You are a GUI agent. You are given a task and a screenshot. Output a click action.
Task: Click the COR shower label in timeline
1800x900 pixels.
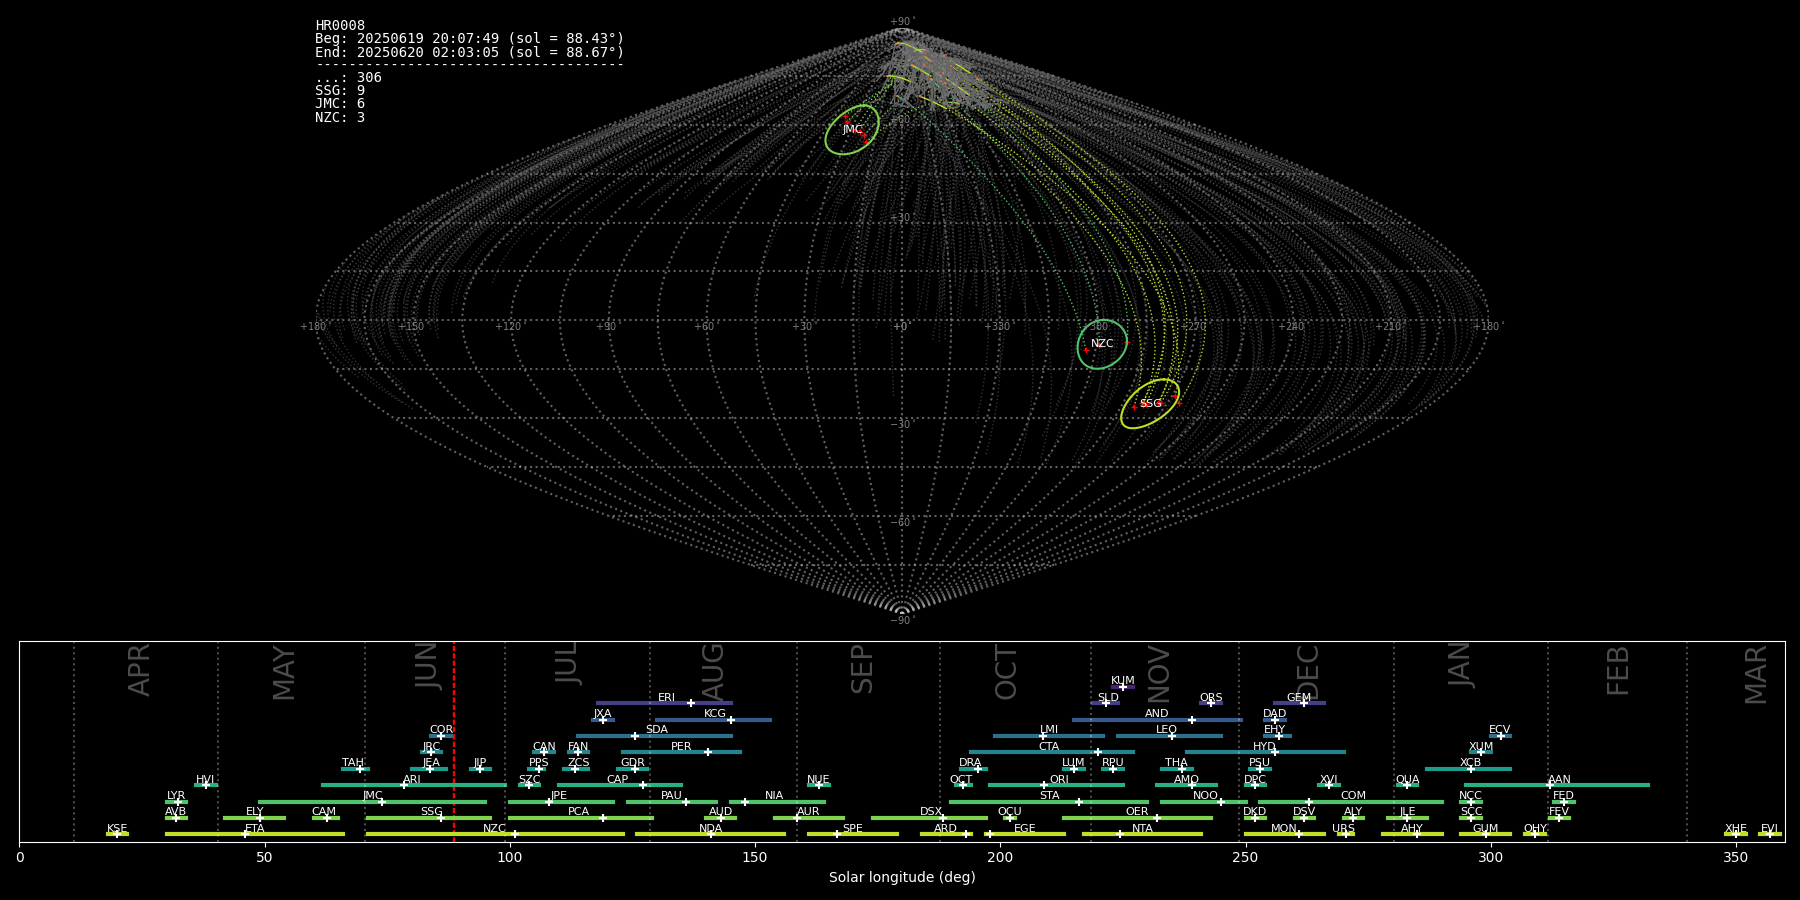[441, 730]
